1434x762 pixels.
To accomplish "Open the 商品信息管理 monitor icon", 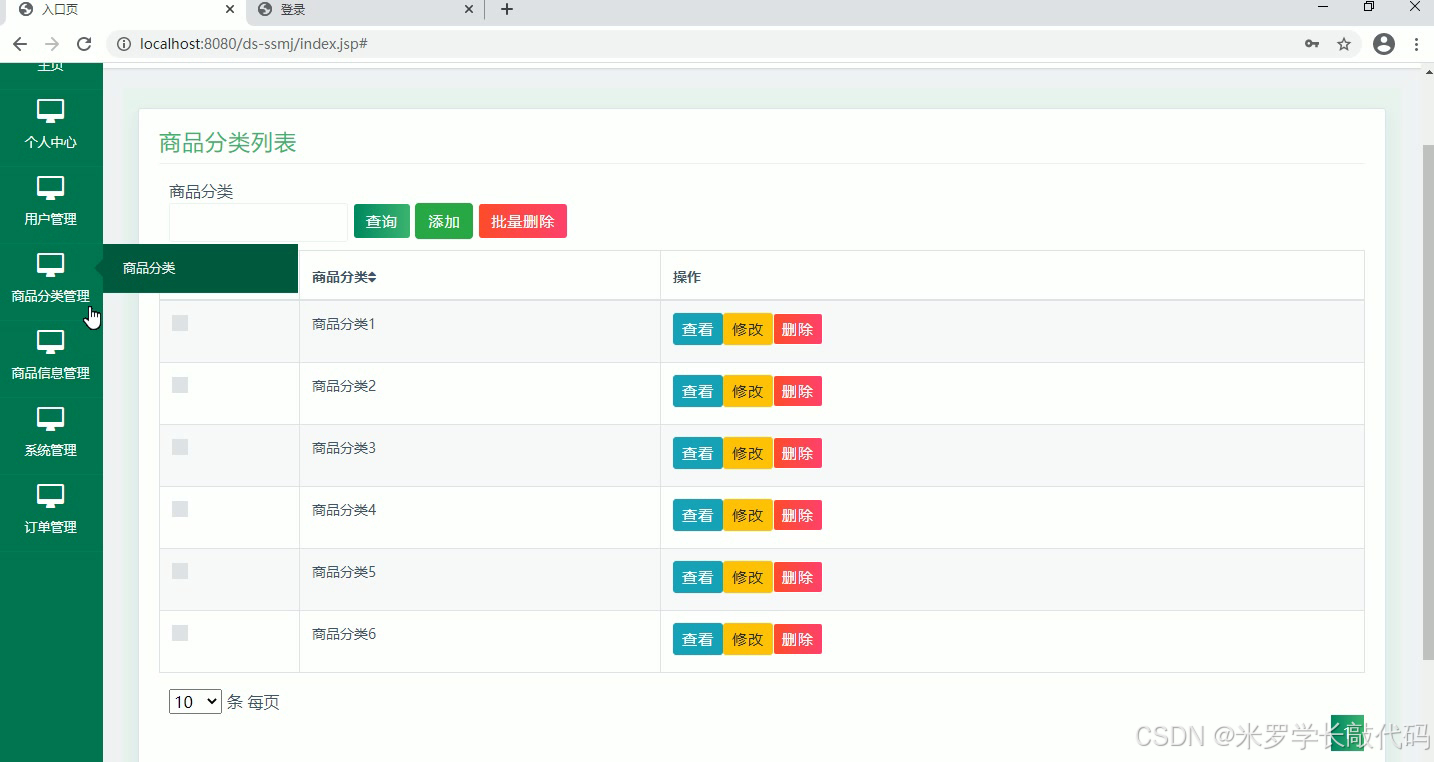I will click(50, 341).
